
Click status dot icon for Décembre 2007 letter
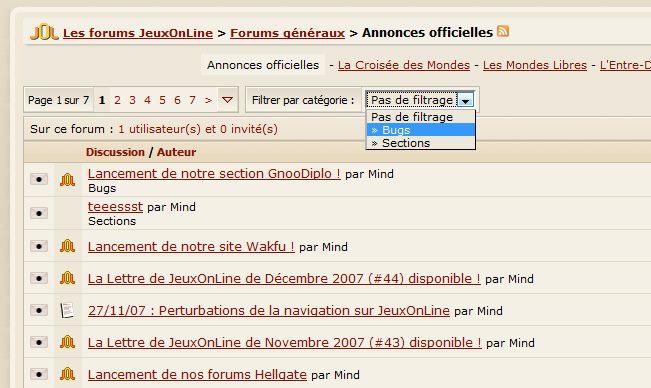point(39,278)
